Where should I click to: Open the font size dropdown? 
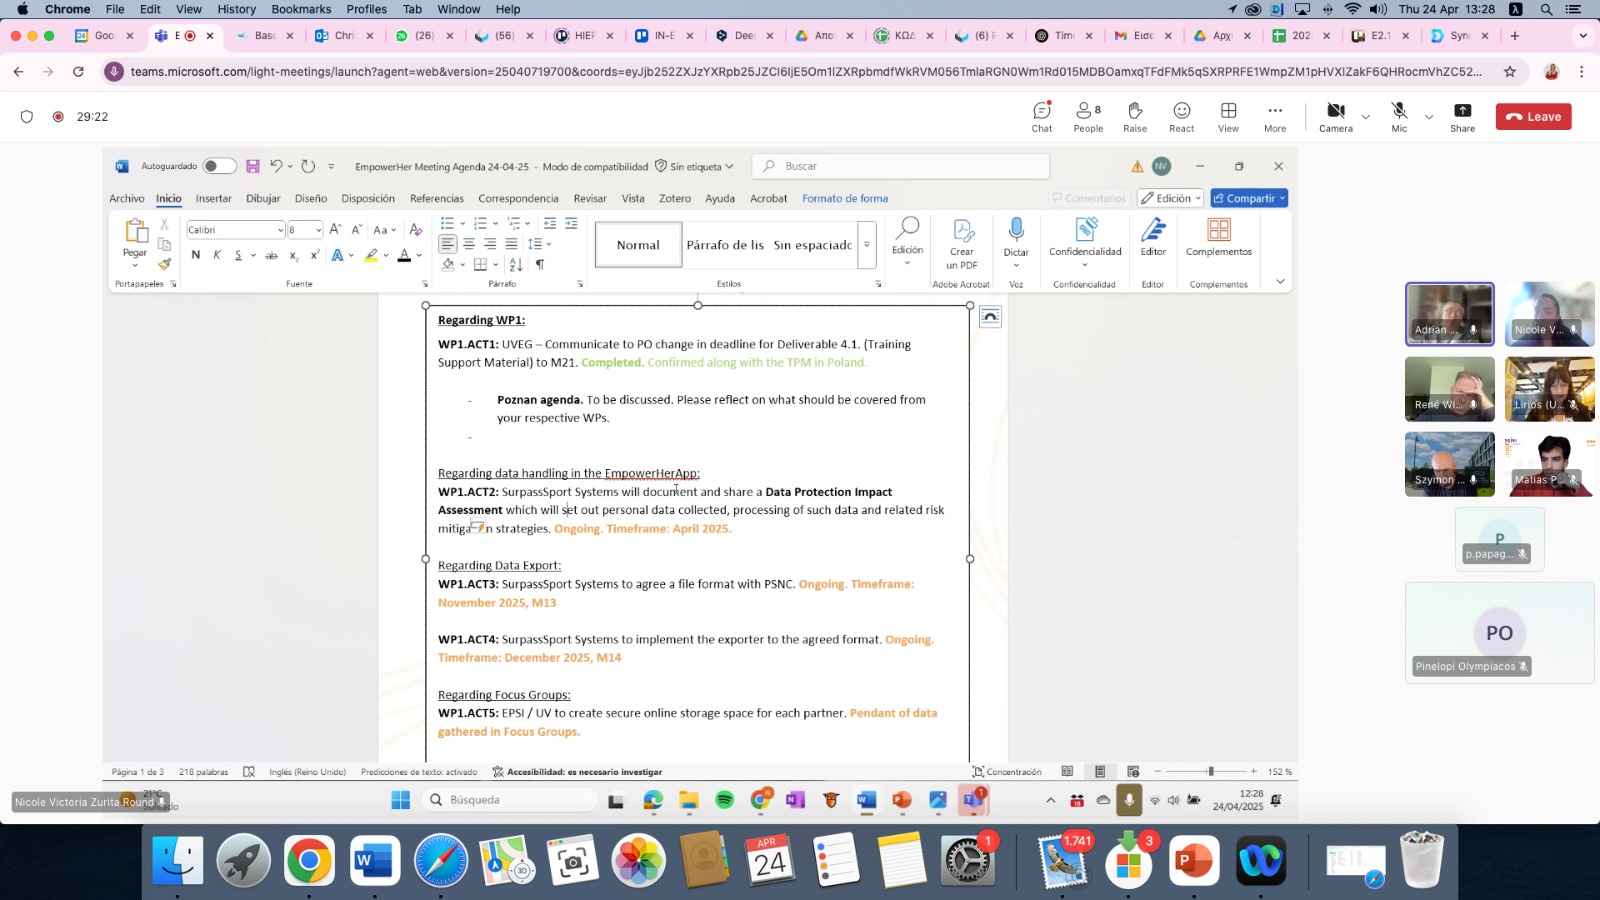[x=319, y=229]
